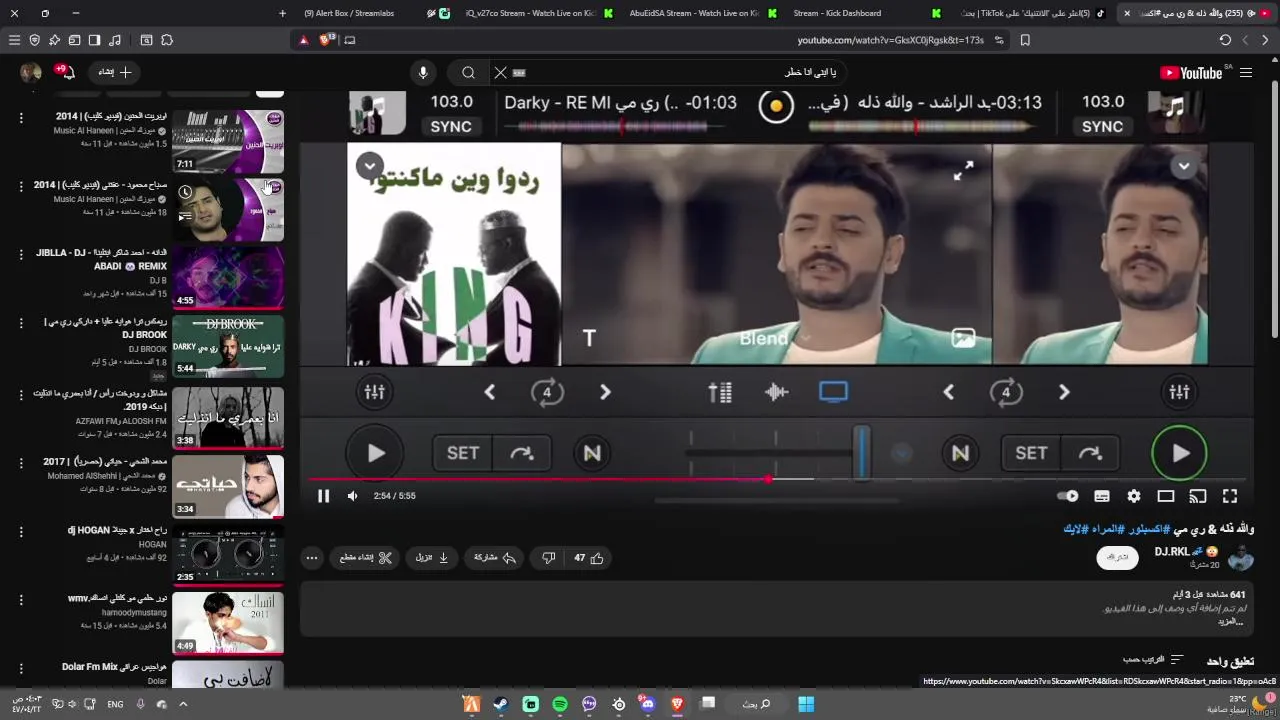Toggle the browser sidebar panel icon

pyautogui.click(x=94, y=40)
